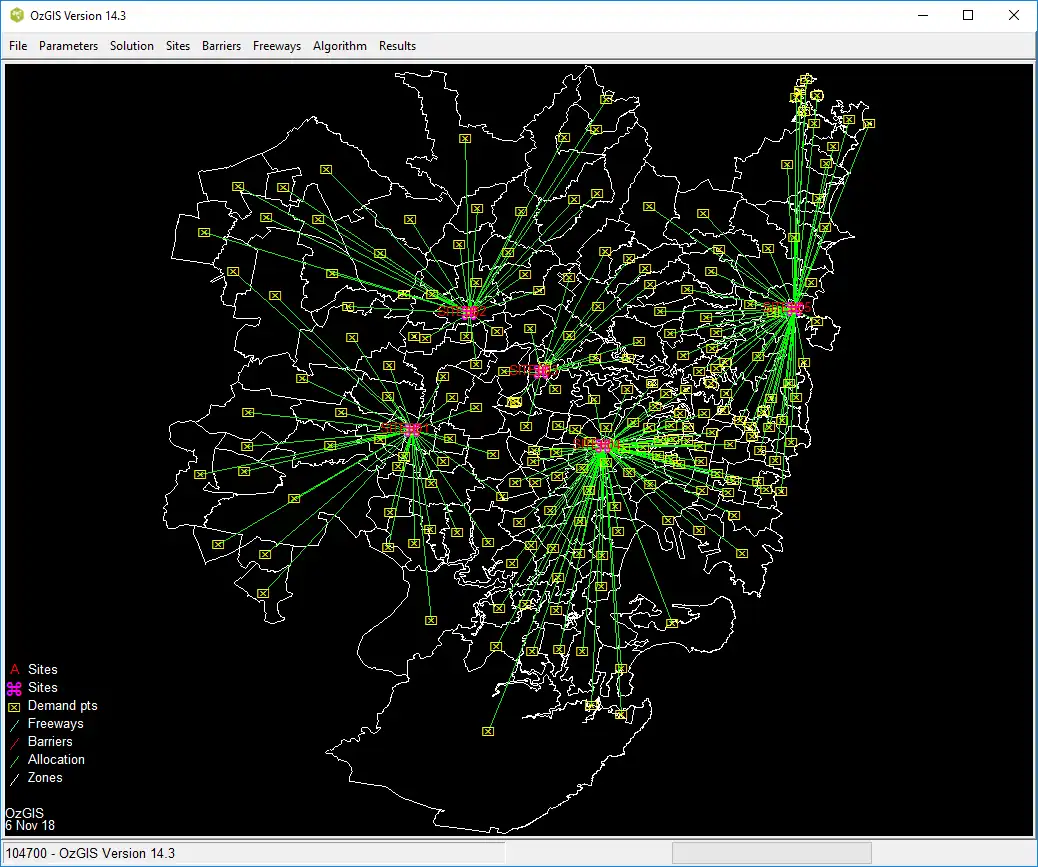Click the SITE001 facility marker on map
1038x867 pixels.
click(x=412, y=428)
